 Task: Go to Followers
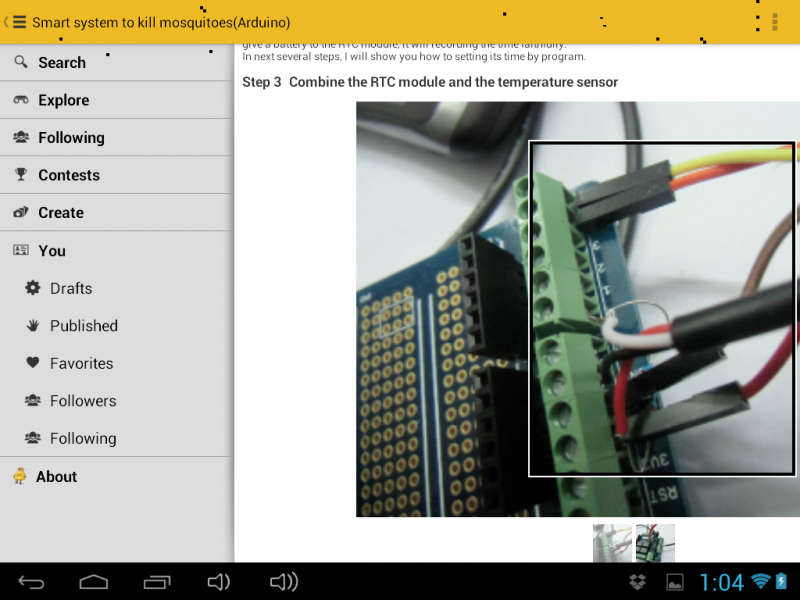116,401
